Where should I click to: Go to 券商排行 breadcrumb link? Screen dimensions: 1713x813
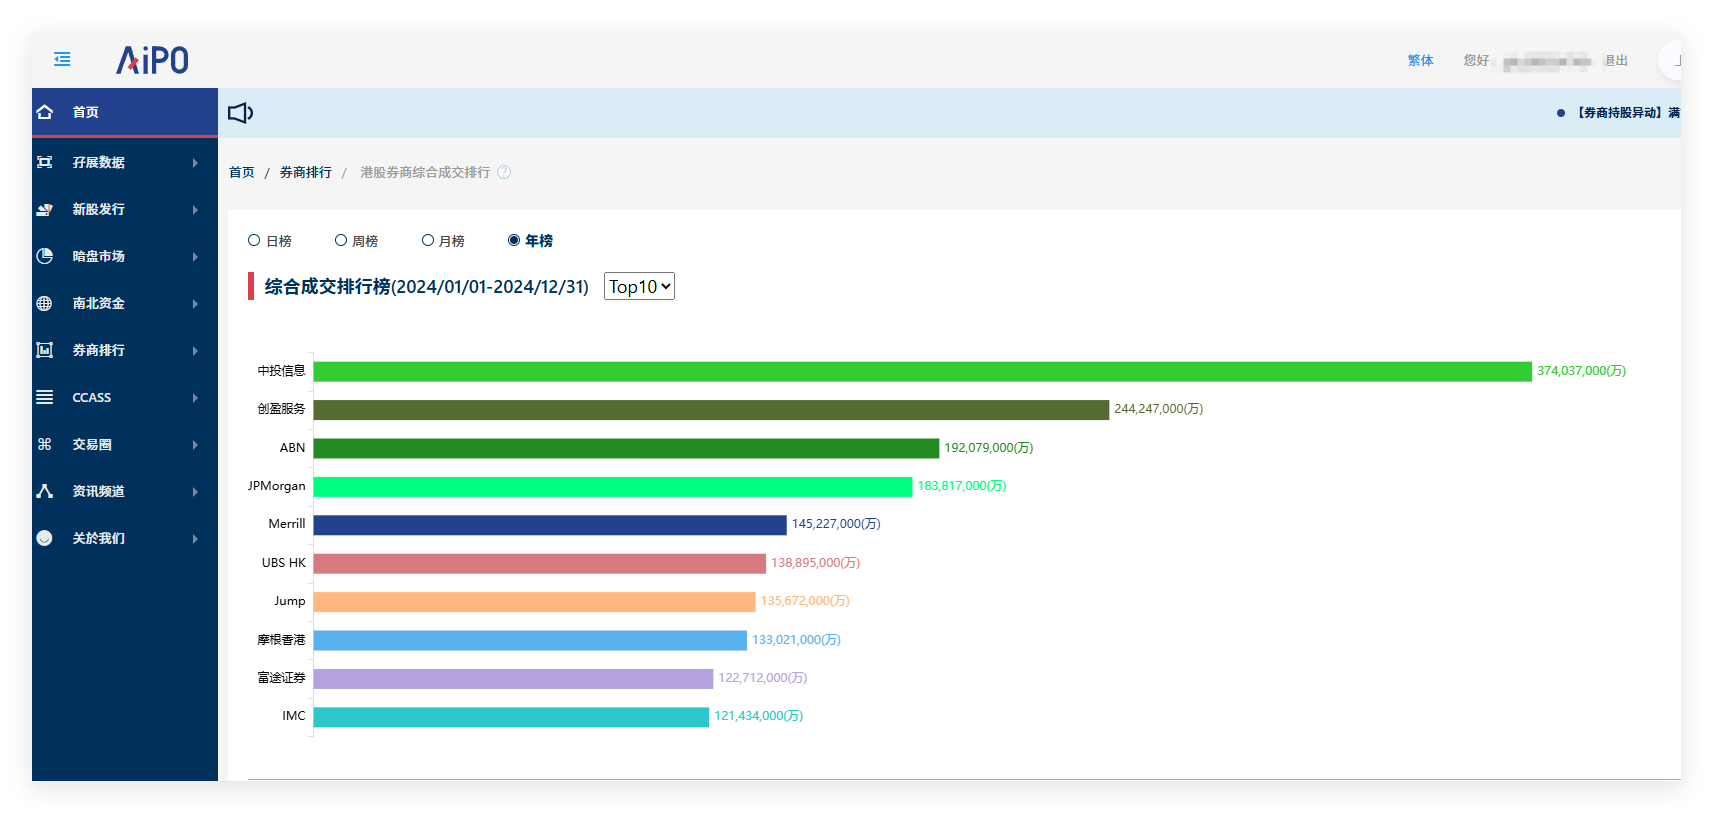[x=305, y=172]
